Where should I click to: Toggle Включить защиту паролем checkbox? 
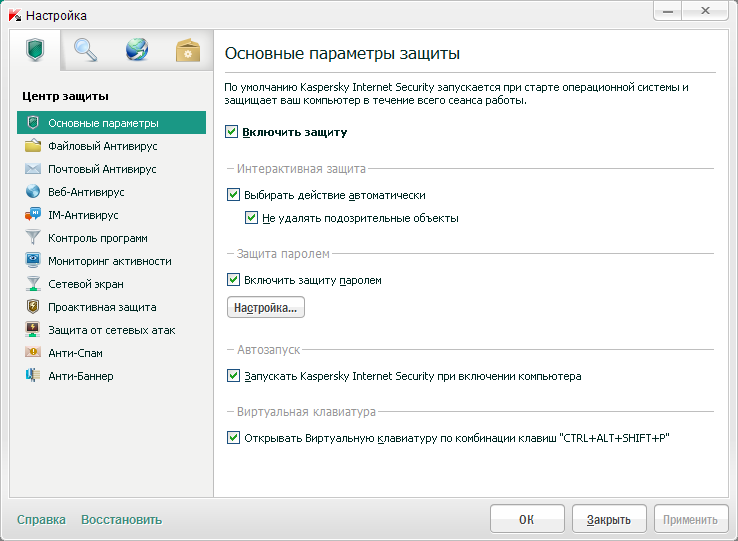click(233, 280)
